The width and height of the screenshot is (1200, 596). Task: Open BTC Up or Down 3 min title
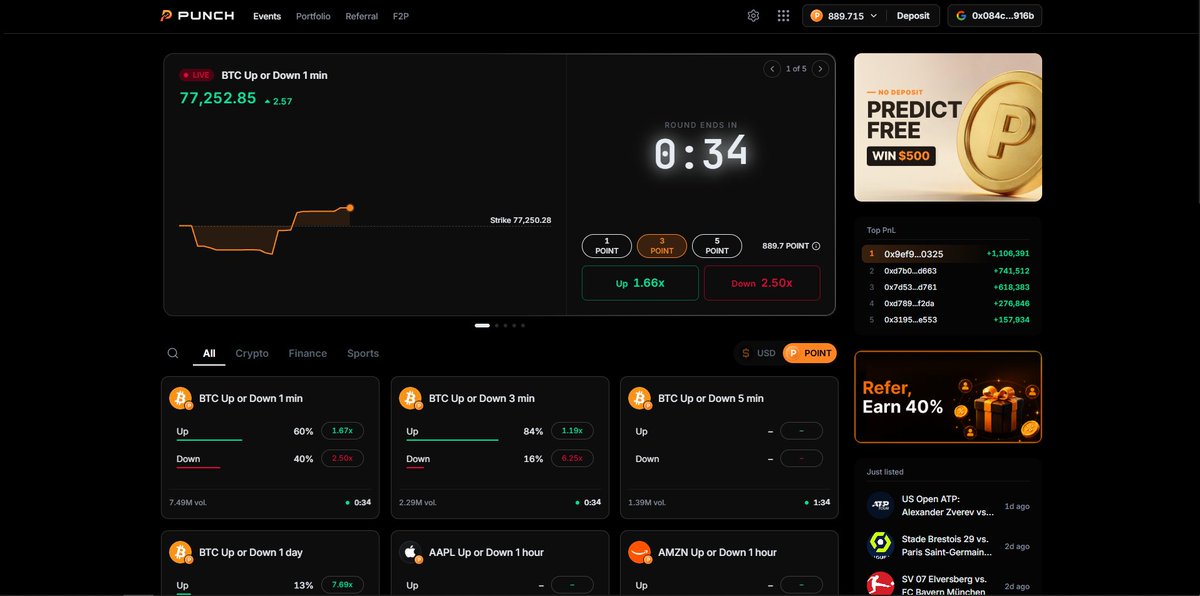482,398
